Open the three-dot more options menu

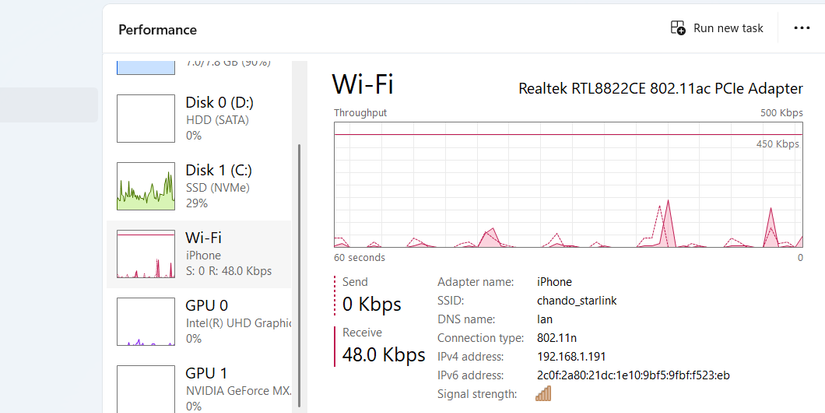click(x=801, y=28)
